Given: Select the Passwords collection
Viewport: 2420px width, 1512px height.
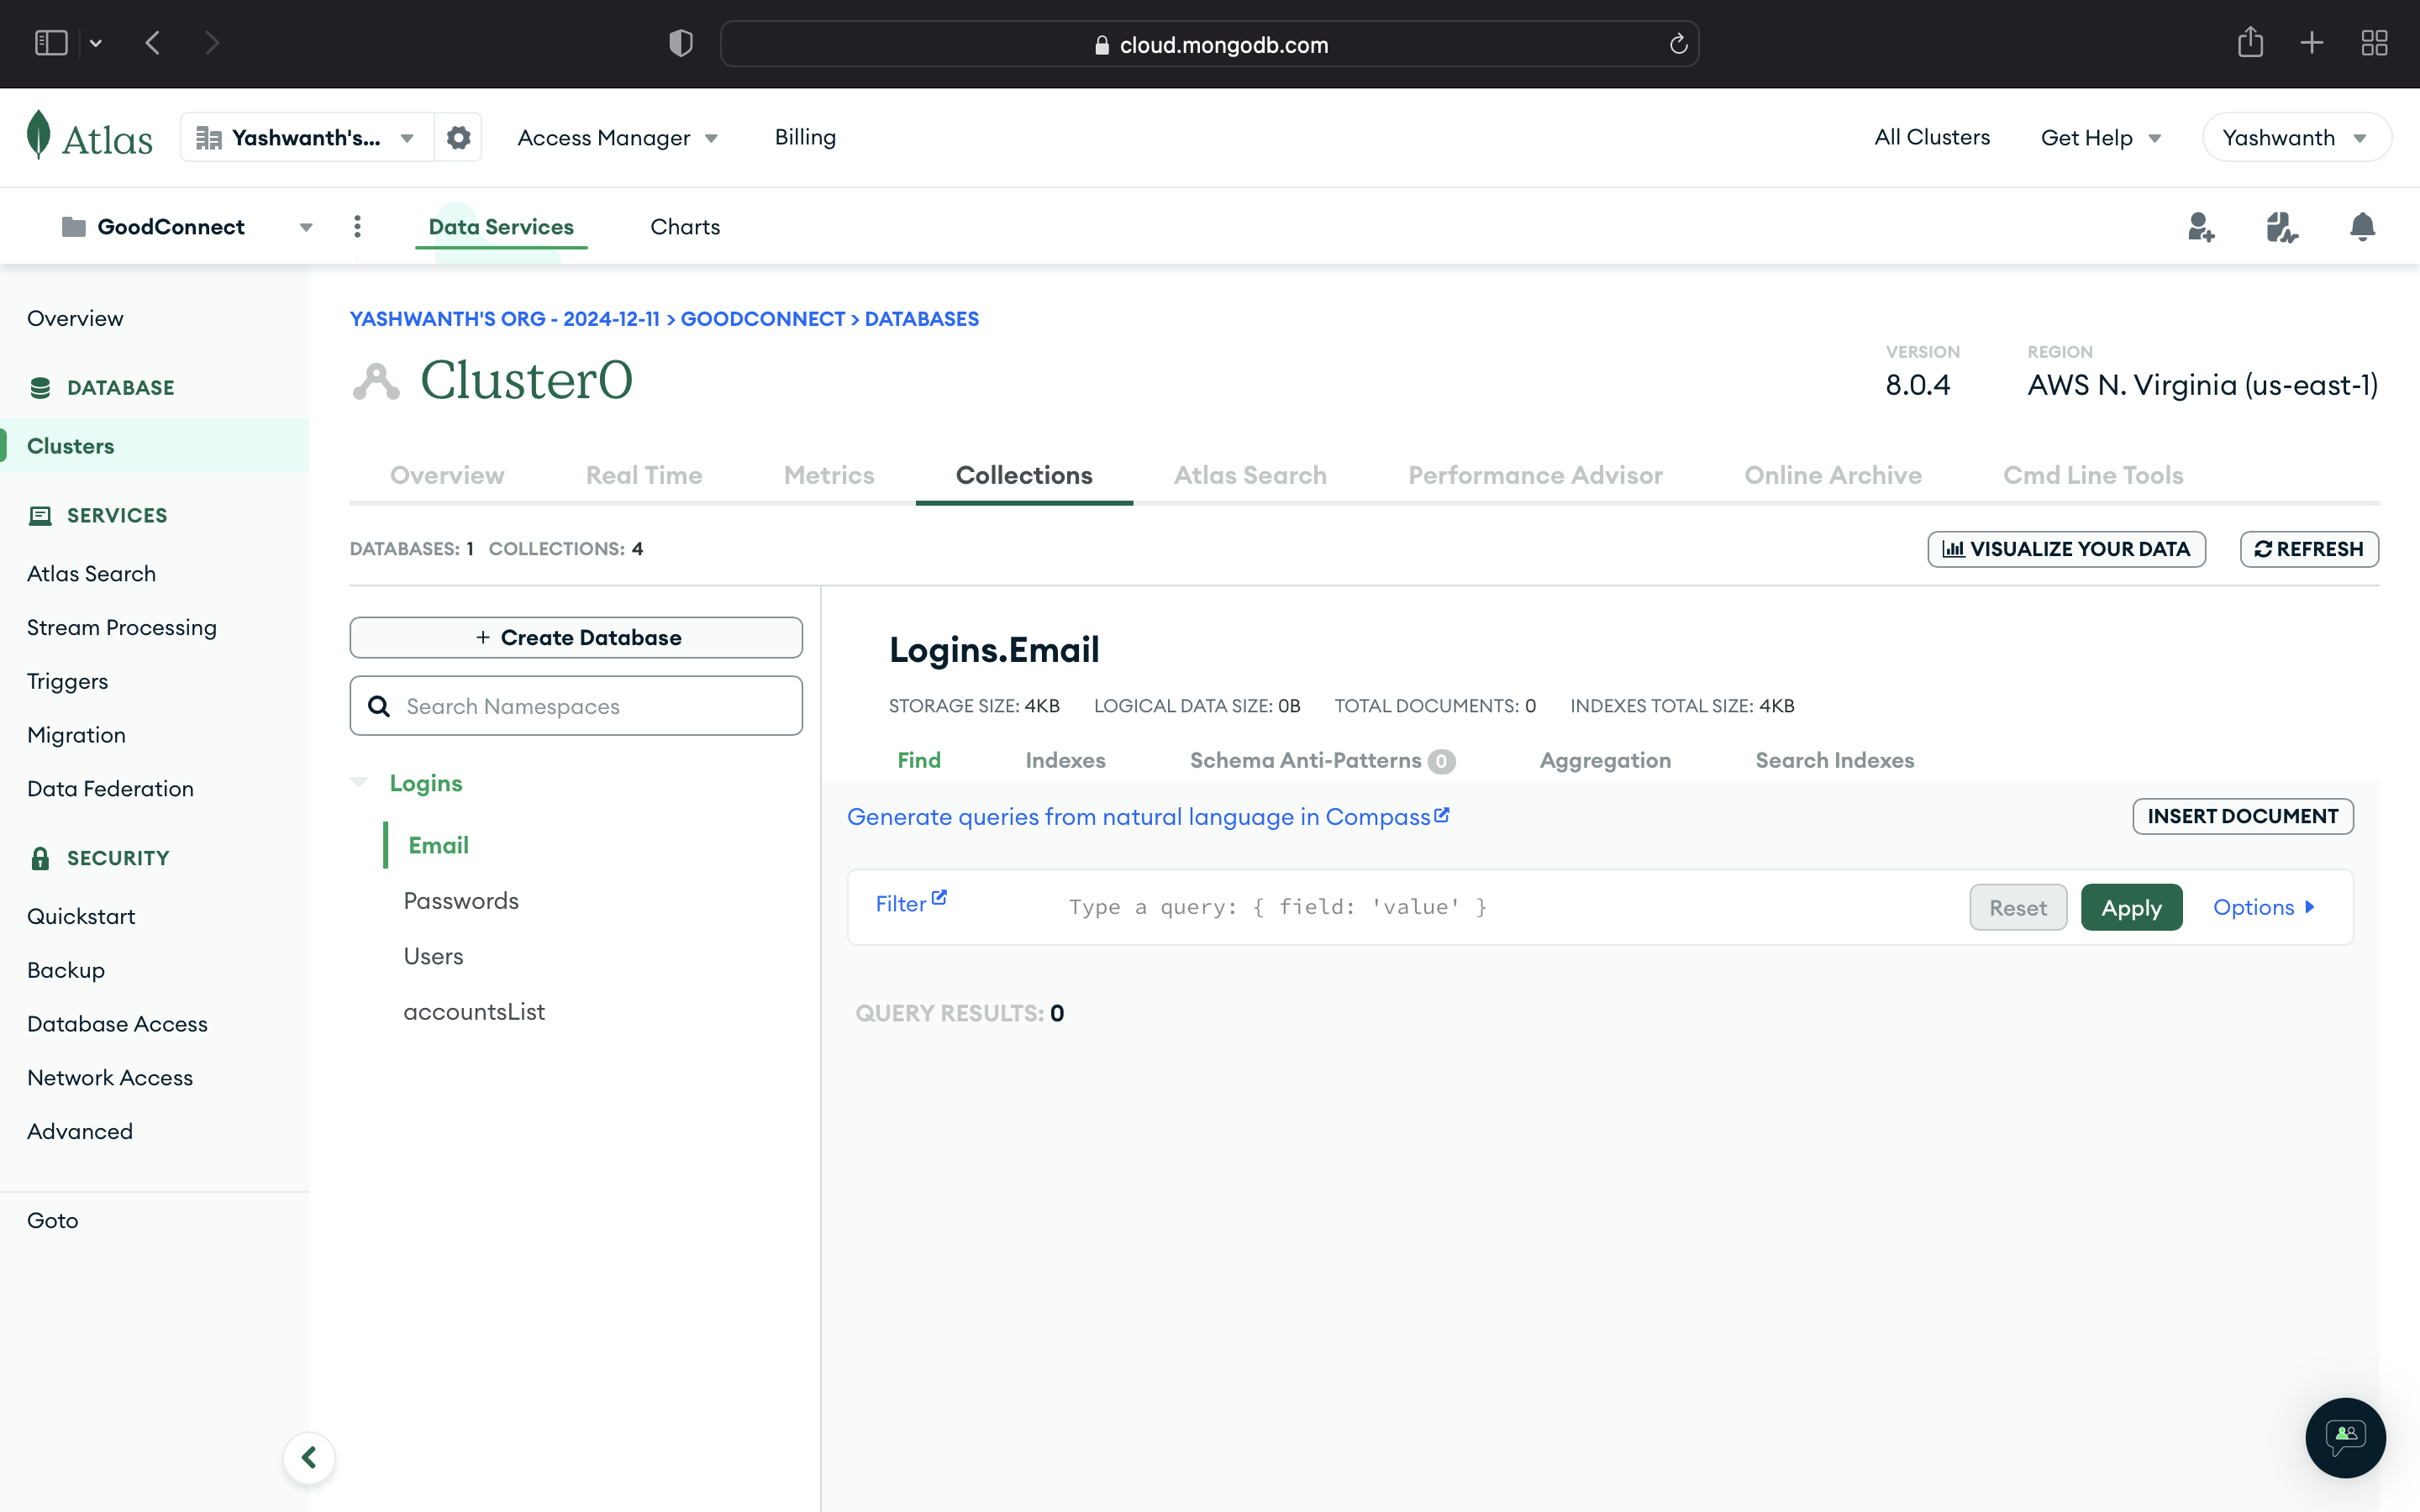Looking at the screenshot, I should coord(461,901).
